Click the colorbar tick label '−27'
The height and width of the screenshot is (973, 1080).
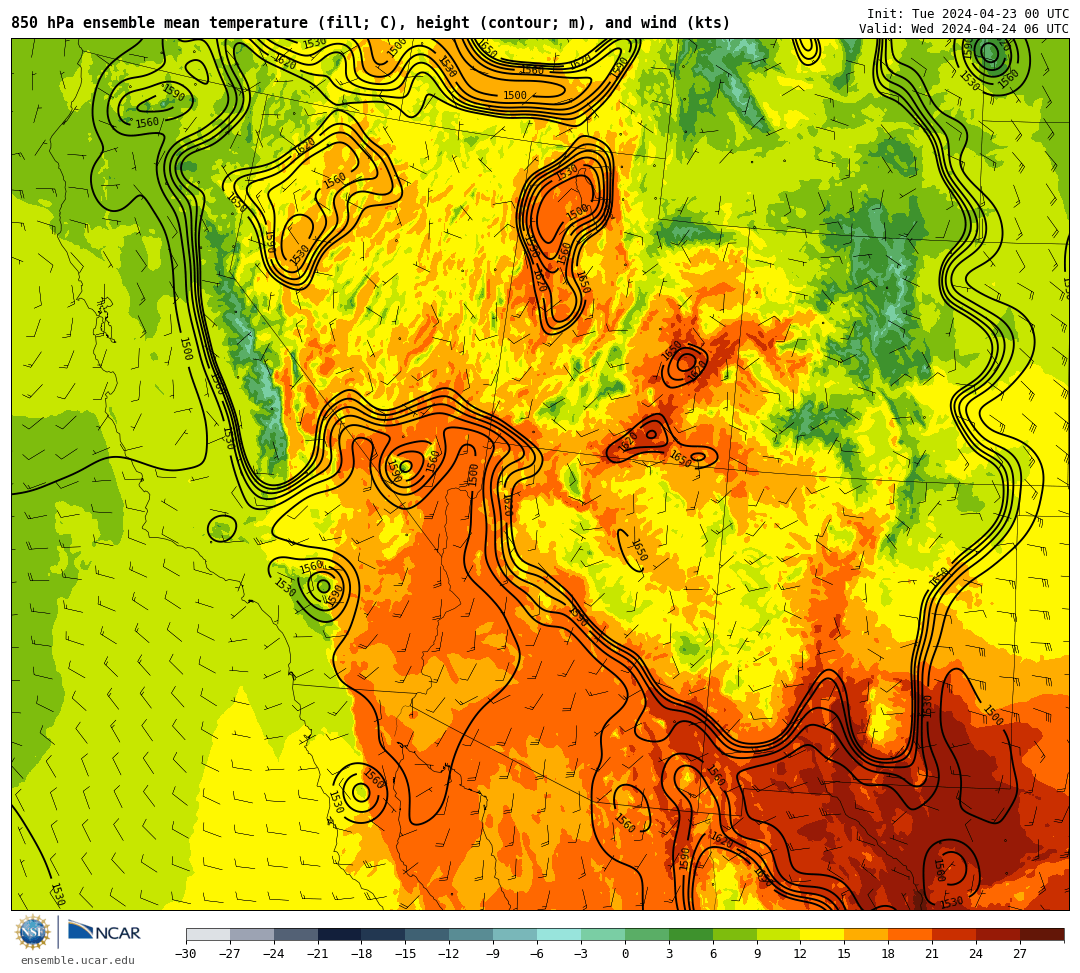pyautogui.click(x=230, y=954)
